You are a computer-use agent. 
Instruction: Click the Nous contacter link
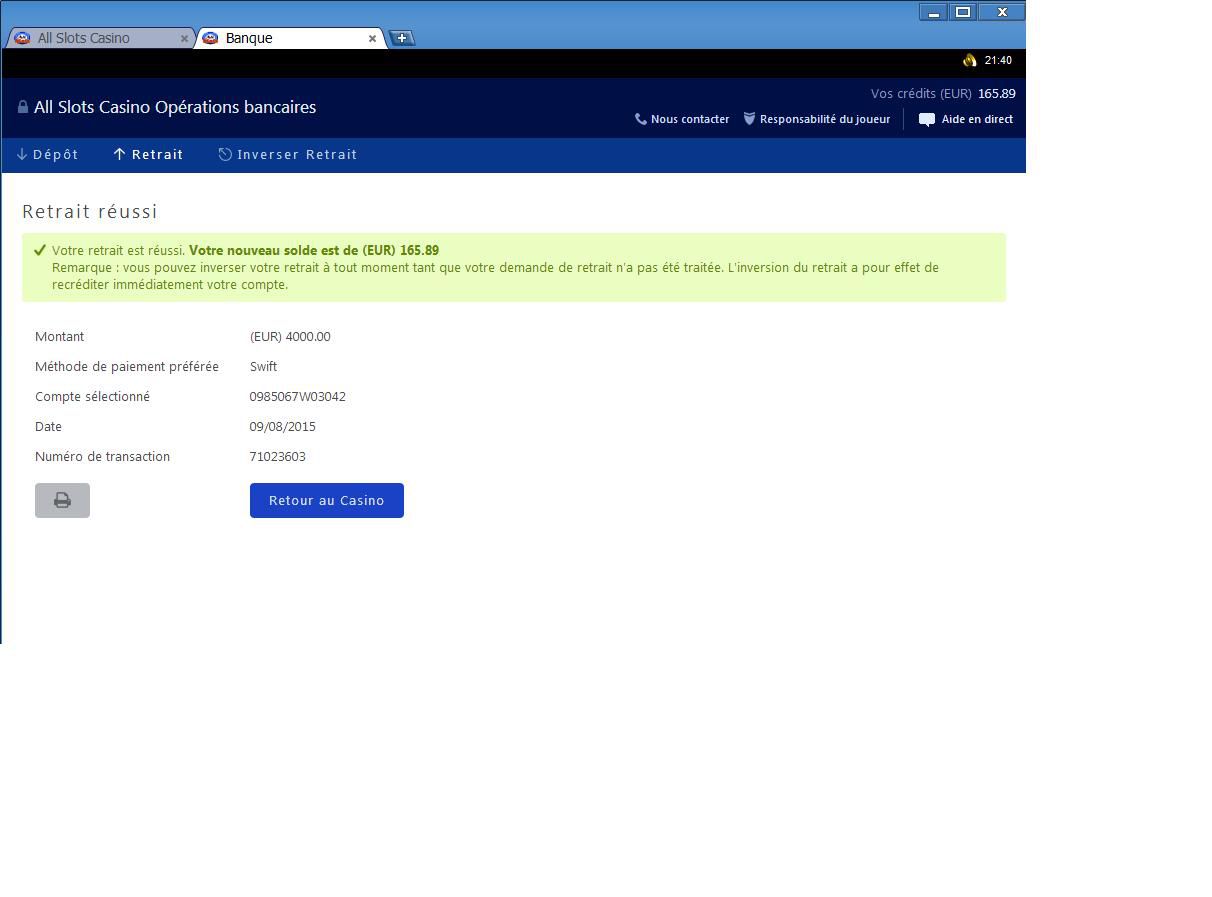(x=682, y=119)
